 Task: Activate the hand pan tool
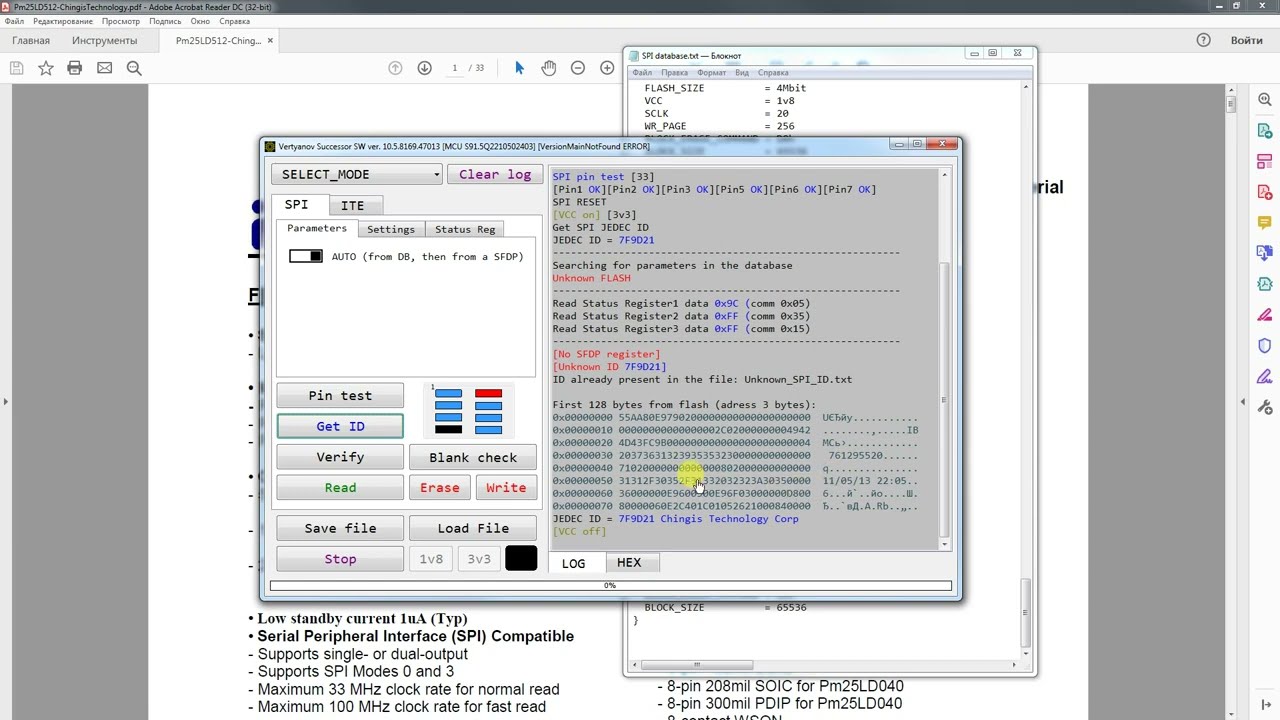click(549, 68)
